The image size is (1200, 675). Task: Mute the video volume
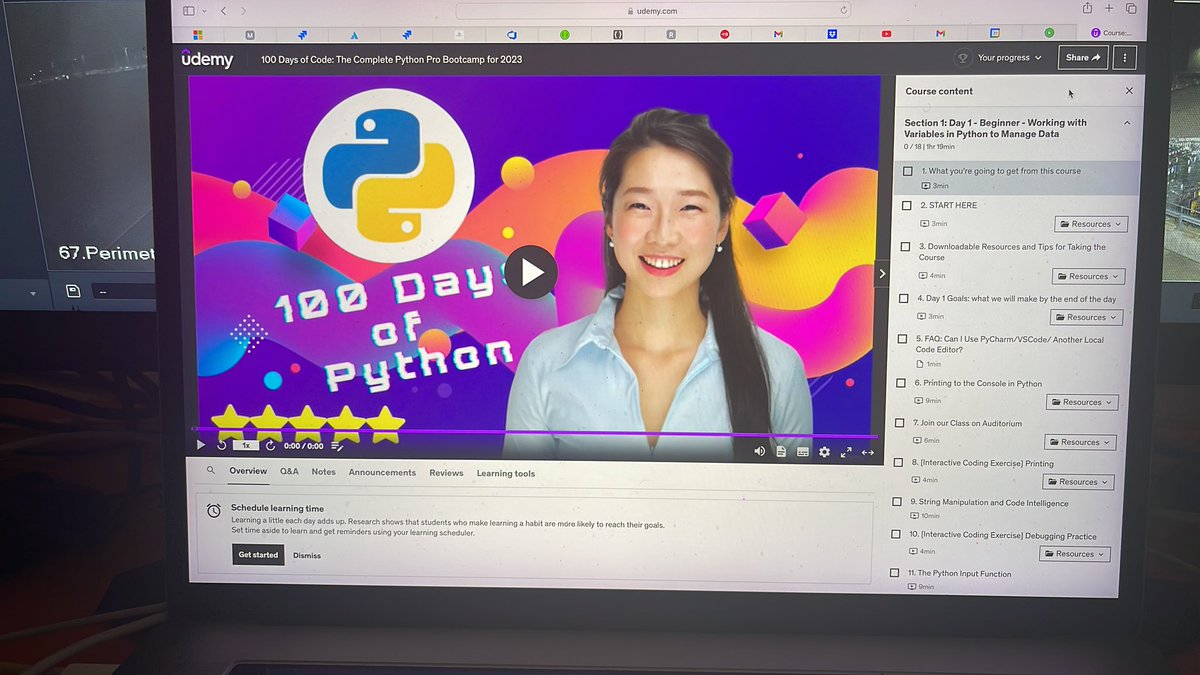[759, 452]
